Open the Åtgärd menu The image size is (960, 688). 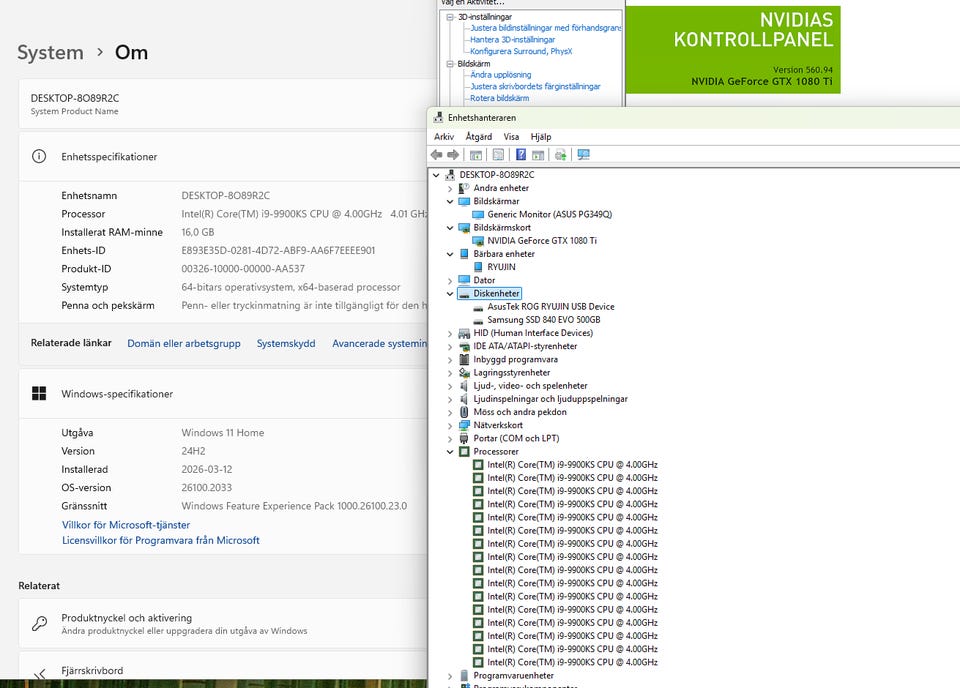(478, 137)
